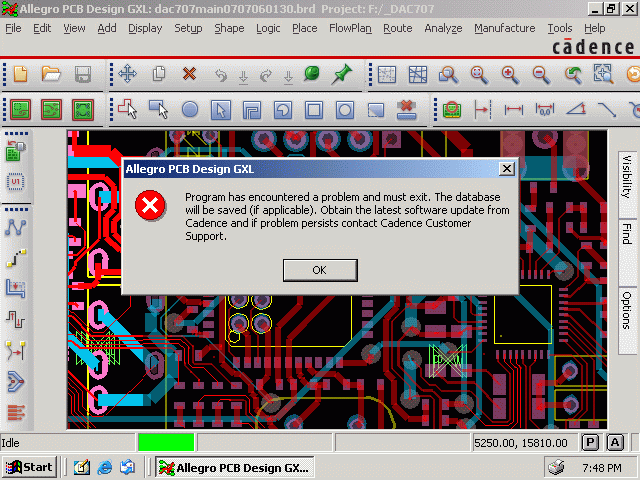Click the Shape Select arrow tool
Image resolution: width=640 pixels, height=480 pixels.
pos(221,110)
